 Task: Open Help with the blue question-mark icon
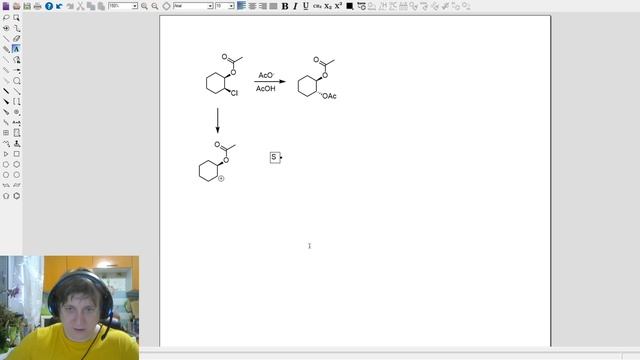pos(49,6)
